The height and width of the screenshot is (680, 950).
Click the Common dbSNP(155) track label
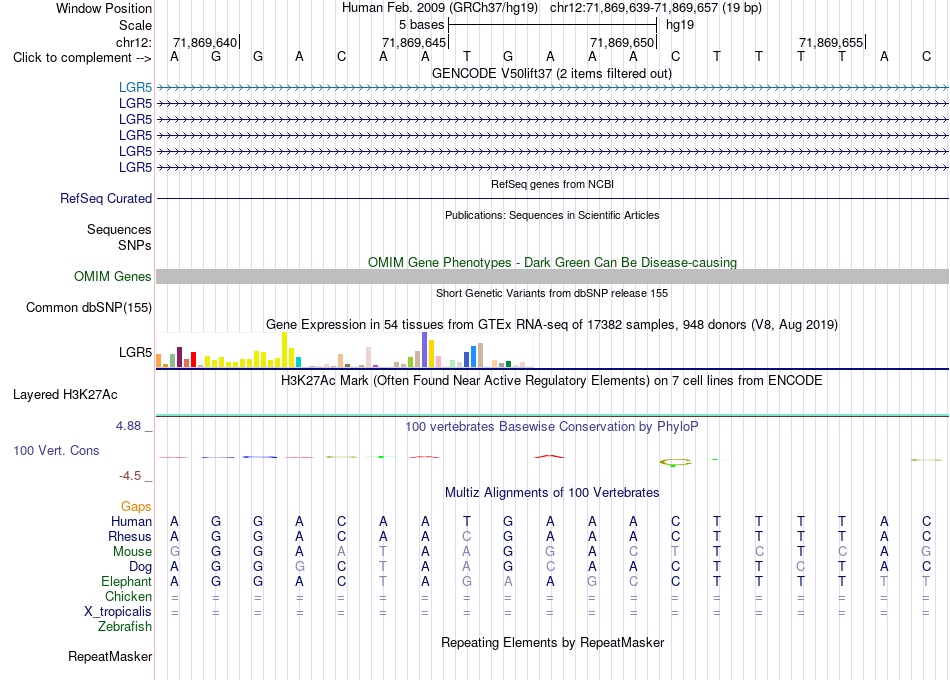[x=89, y=307]
